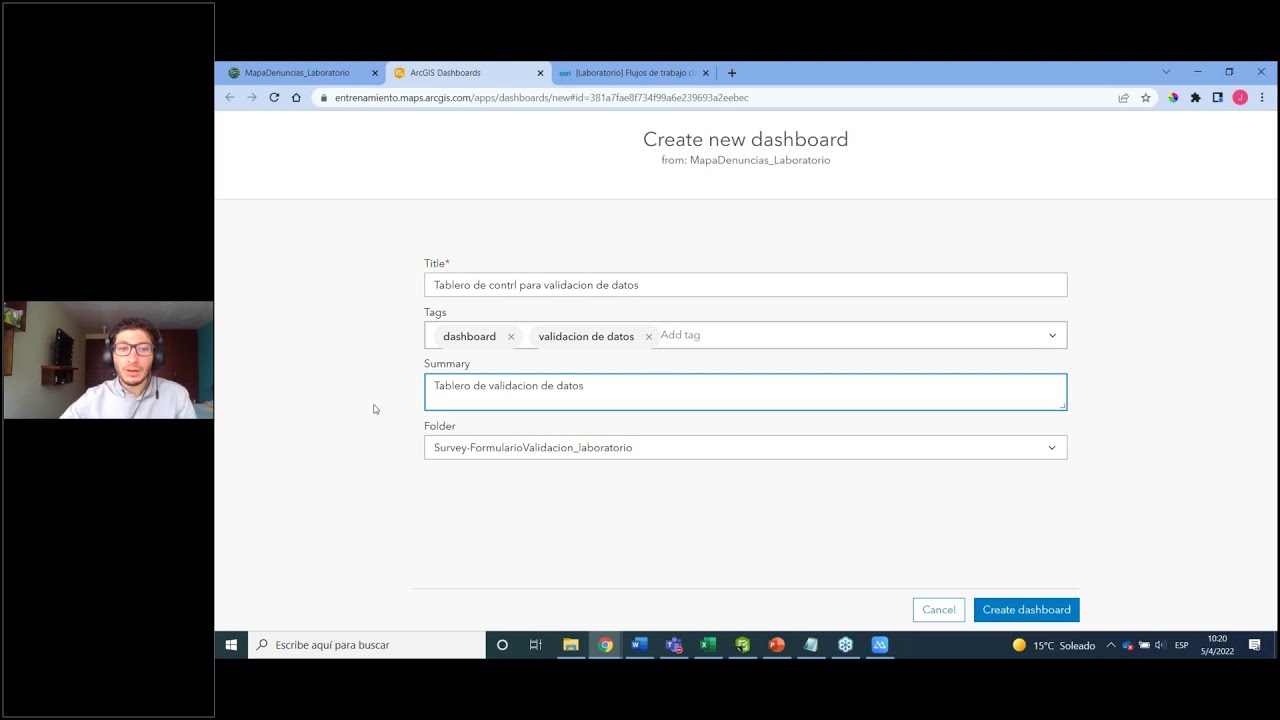This screenshot has height=720, width=1280.
Task: Click the Summary text area
Action: coord(745,392)
